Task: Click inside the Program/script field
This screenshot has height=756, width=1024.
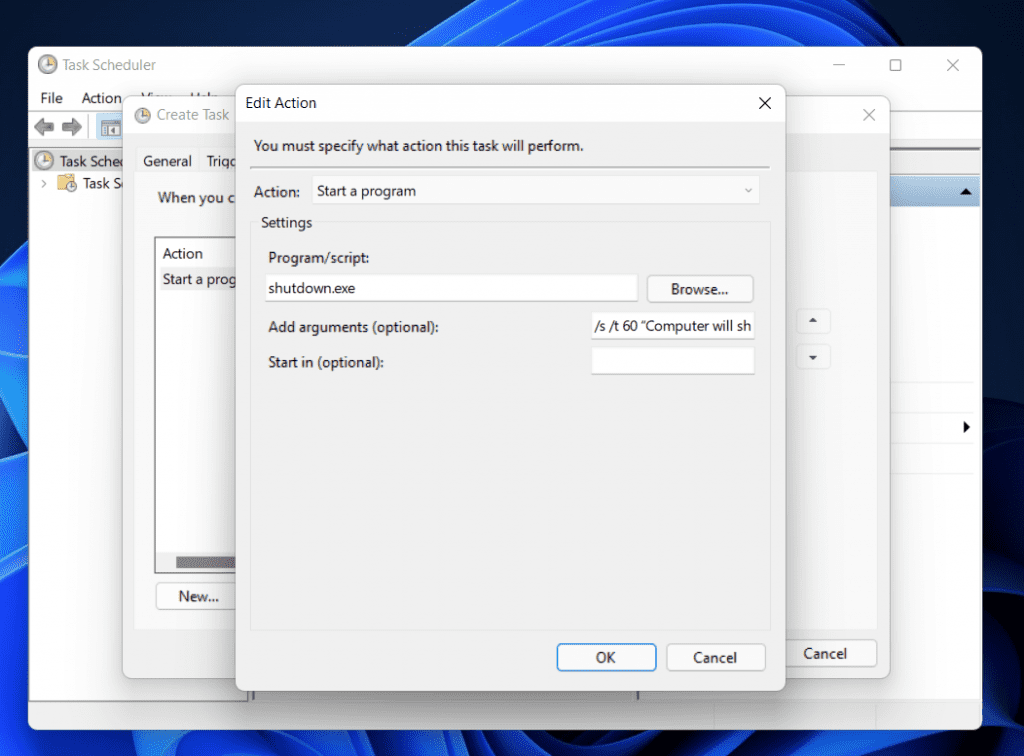Action: [450, 288]
